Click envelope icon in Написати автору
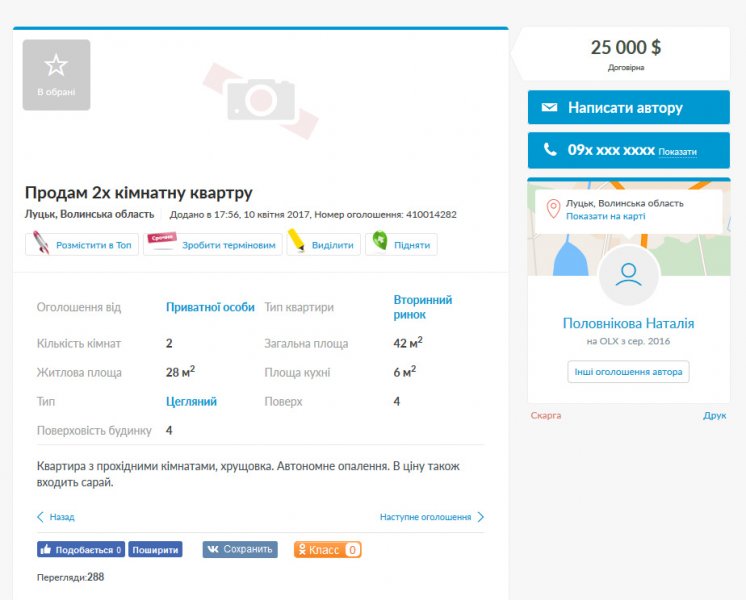Screen dimensions: 746x600 click(549, 108)
